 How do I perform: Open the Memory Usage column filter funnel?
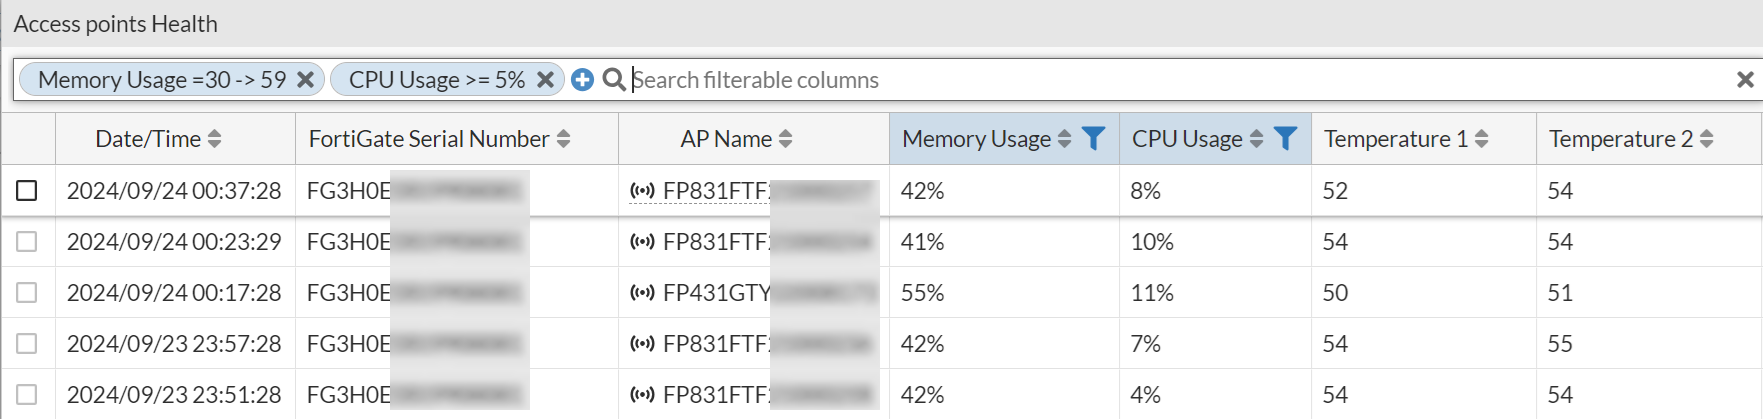[1094, 139]
